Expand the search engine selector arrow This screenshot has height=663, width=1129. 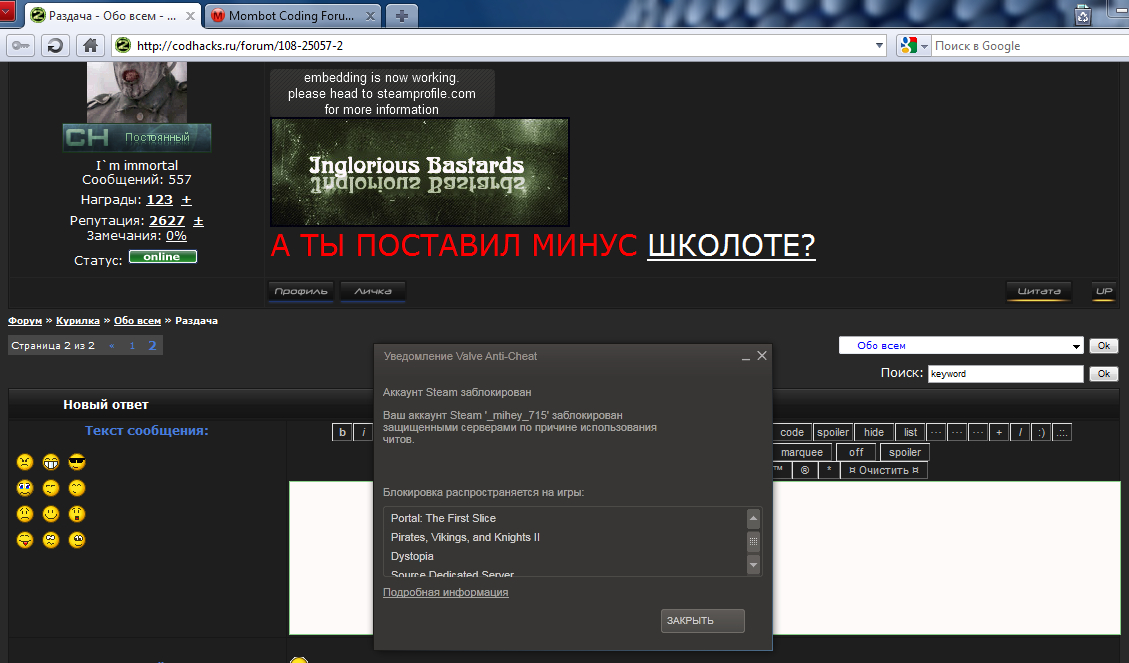click(925, 46)
